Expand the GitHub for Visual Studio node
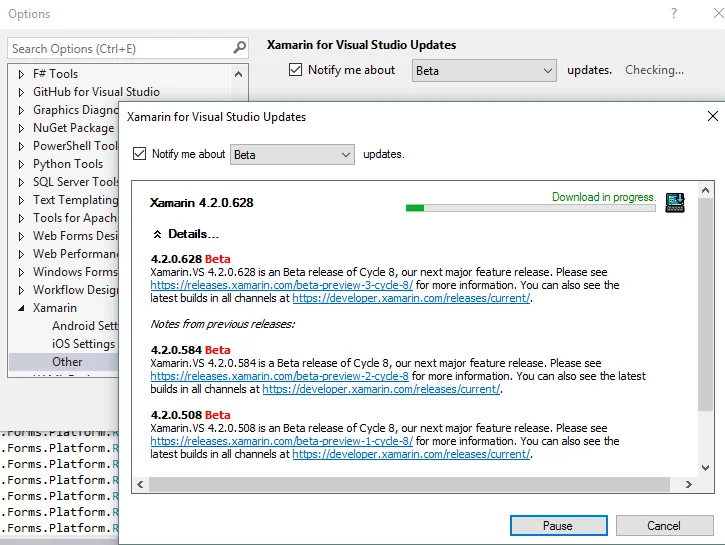 point(21,92)
